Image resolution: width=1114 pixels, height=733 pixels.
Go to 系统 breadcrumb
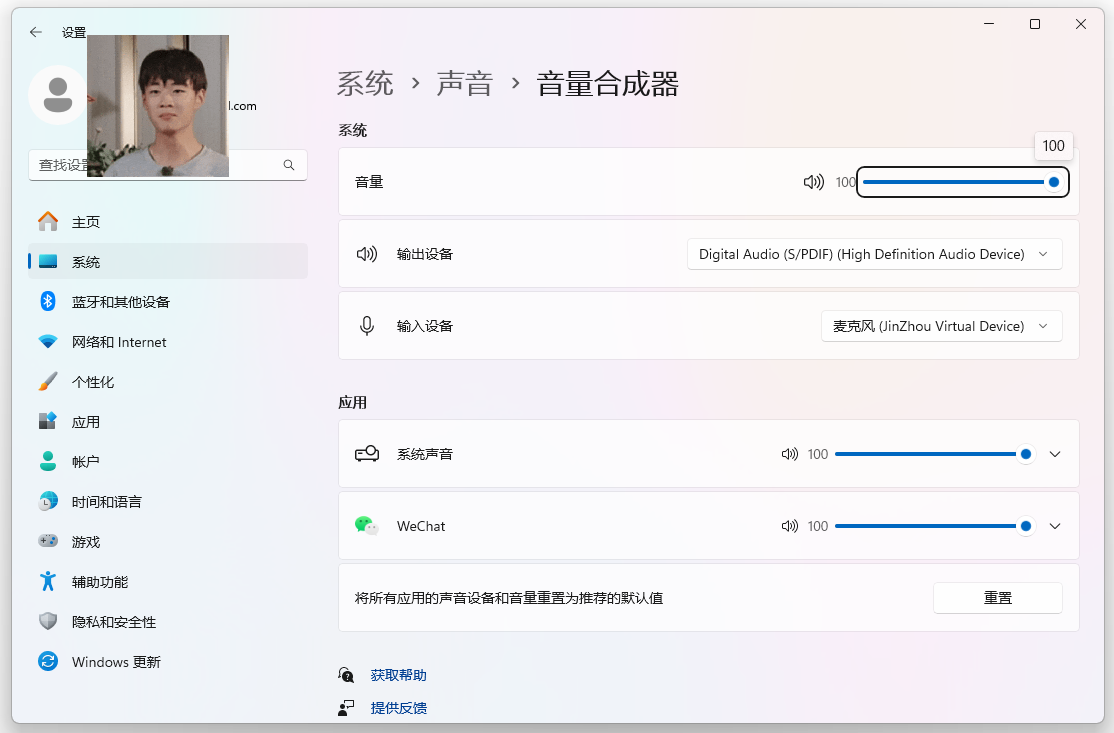tap(365, 84)
